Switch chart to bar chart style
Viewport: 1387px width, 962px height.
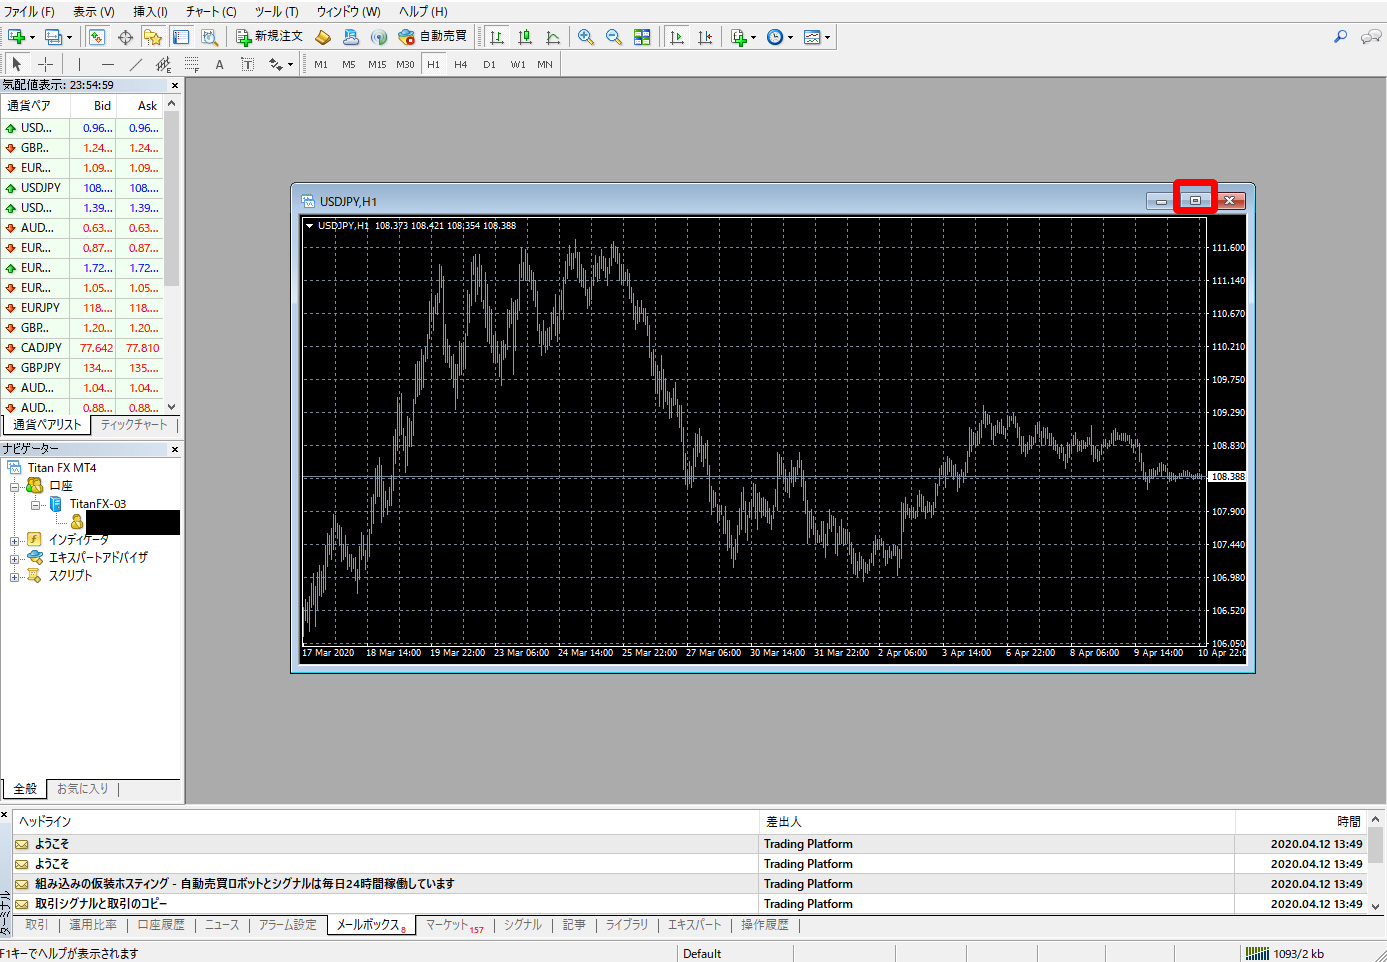[497, 37]
